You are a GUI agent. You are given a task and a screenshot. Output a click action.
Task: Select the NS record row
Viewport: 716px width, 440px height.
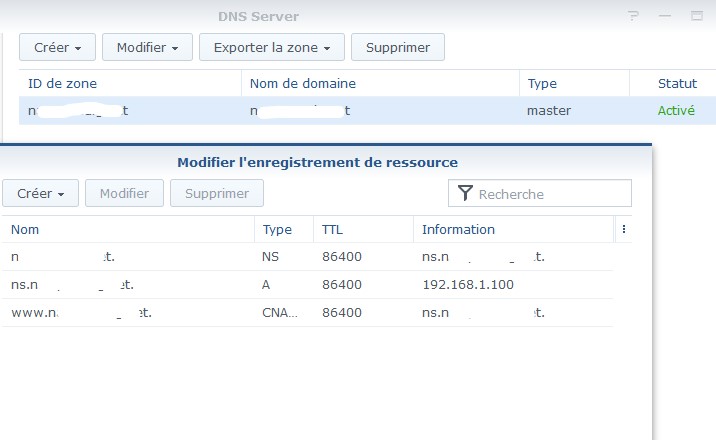(x=307, y=257)
